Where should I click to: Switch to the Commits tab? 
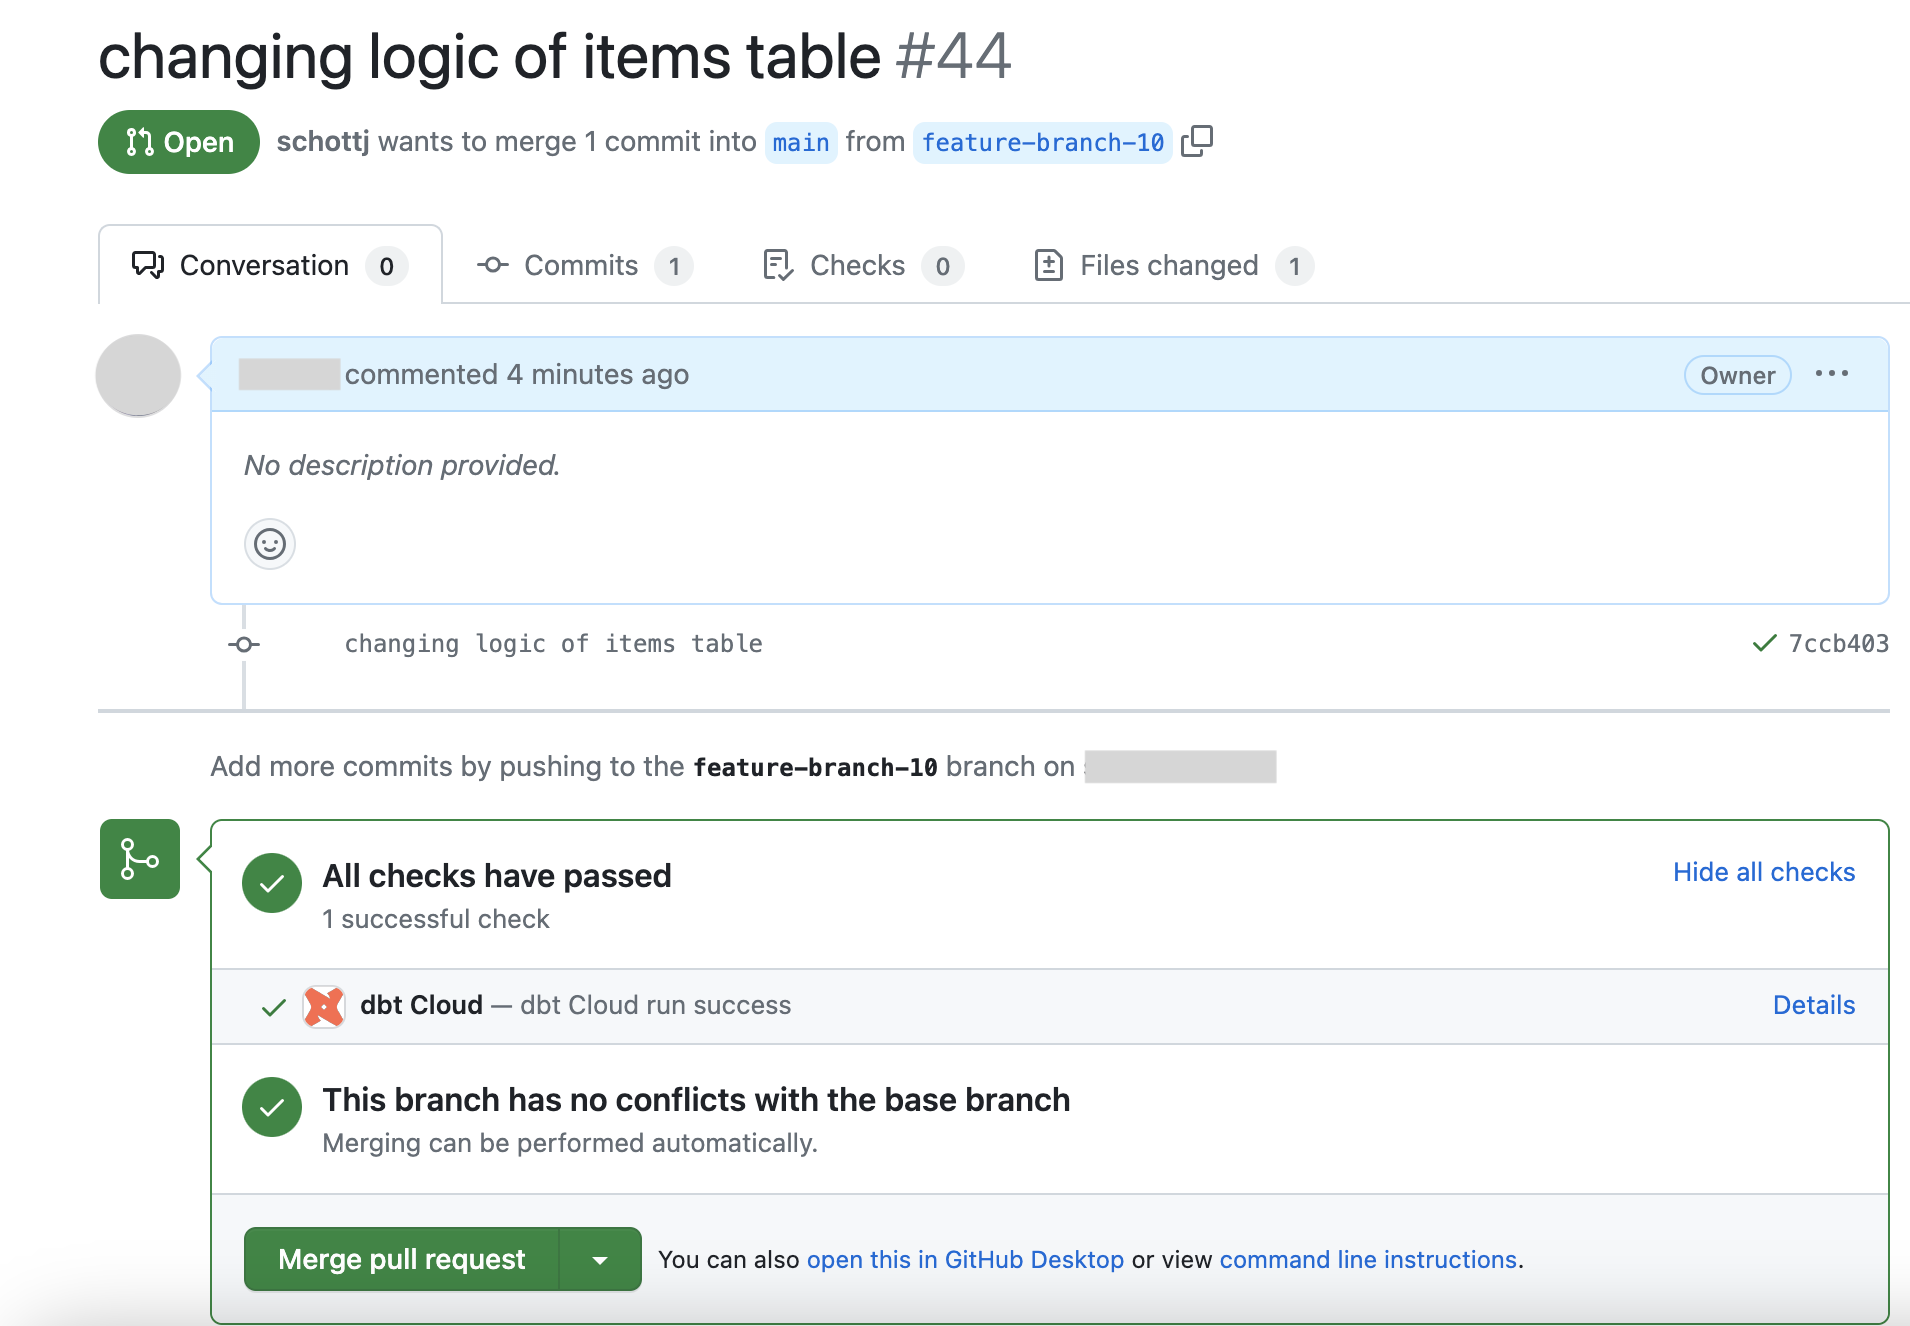click(x=580, y=265)
